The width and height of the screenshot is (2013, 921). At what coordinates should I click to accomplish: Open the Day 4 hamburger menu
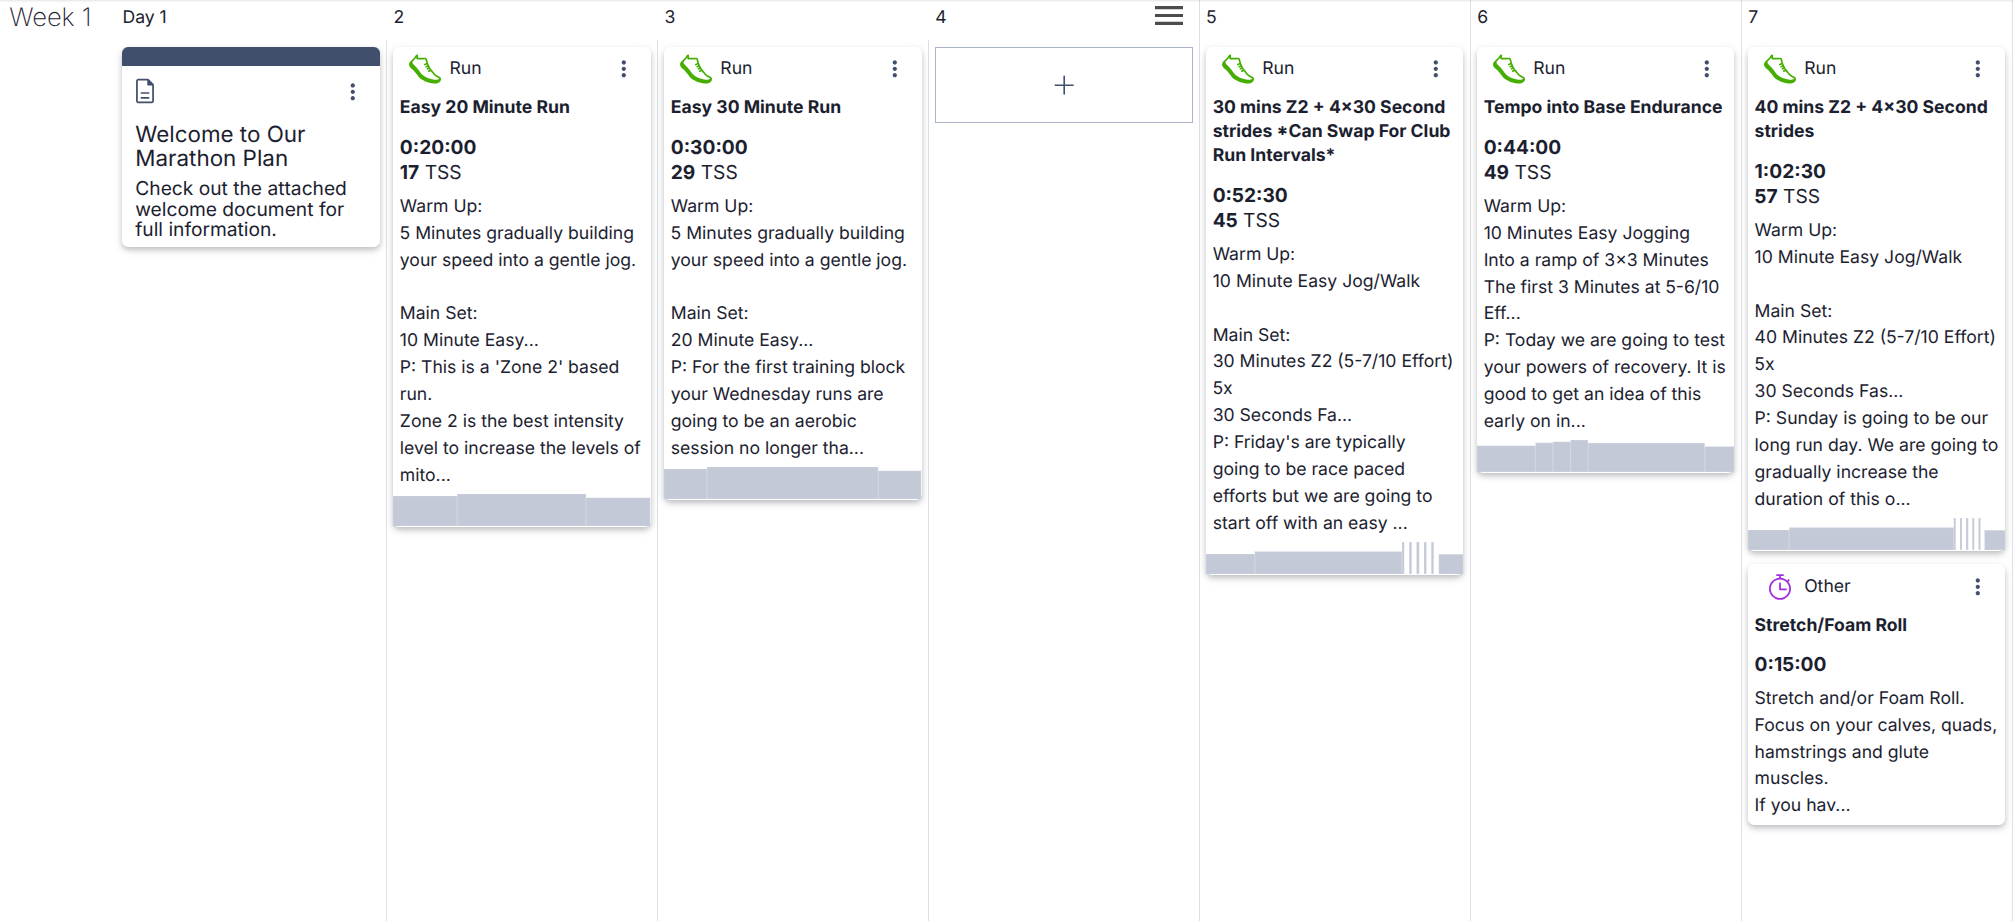click(1168, 16)
